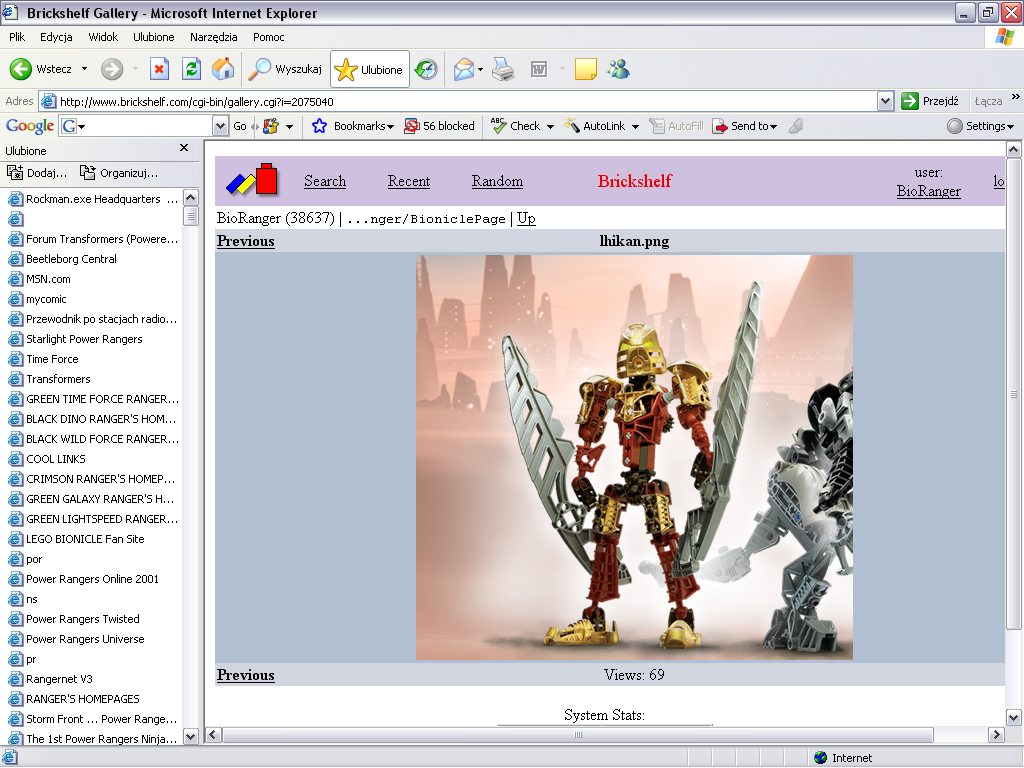
Task: Toggle the 56 blocked popup blocker
Action: click(x=439, y=126)
